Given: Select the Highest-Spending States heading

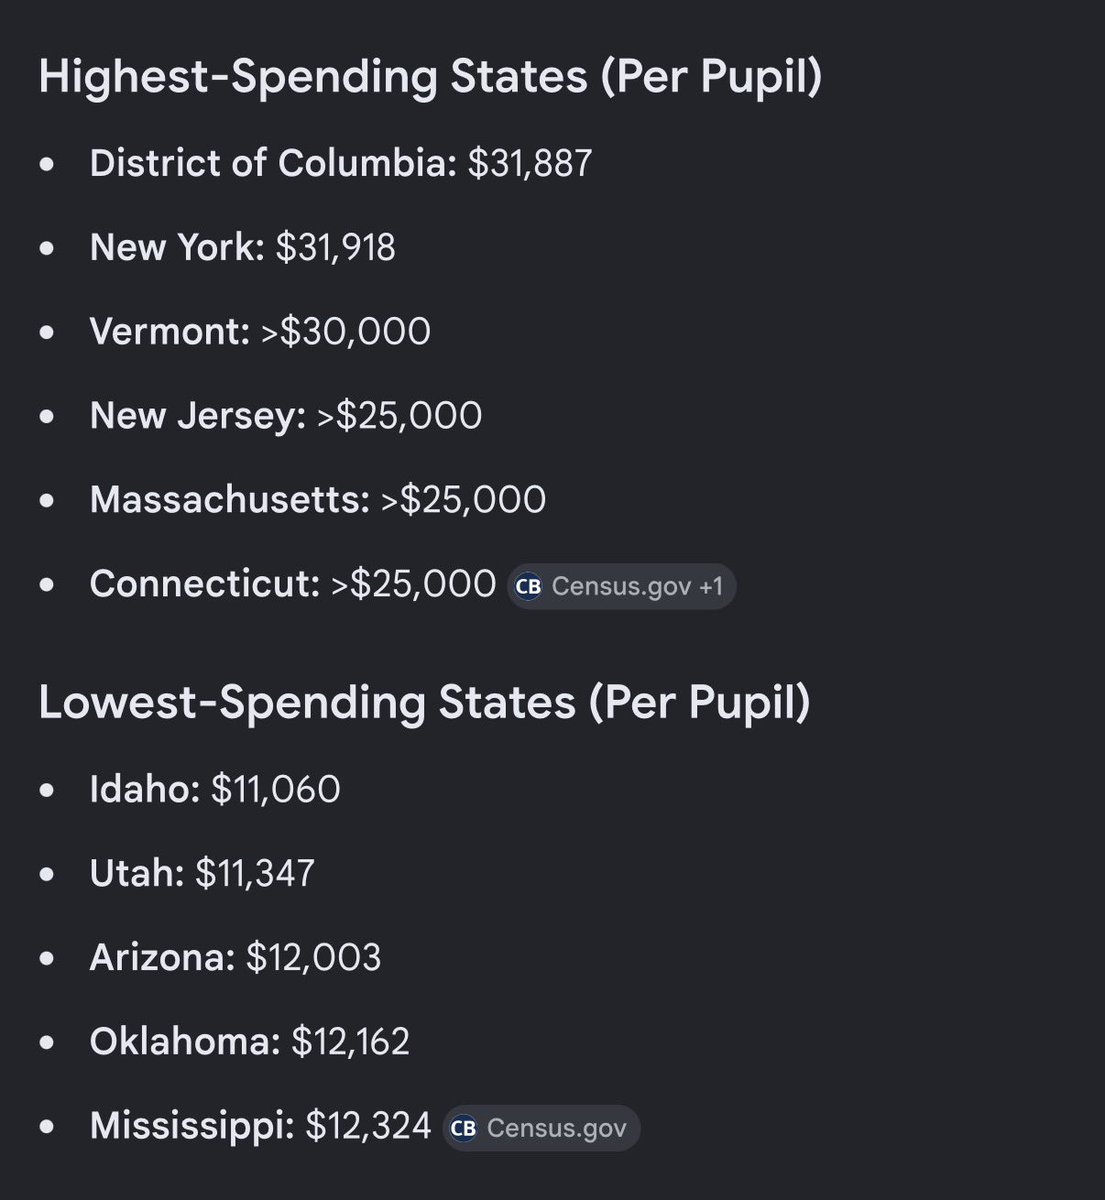Looking at the screenshot, I should pyautogui.click(x=430, y=78).
